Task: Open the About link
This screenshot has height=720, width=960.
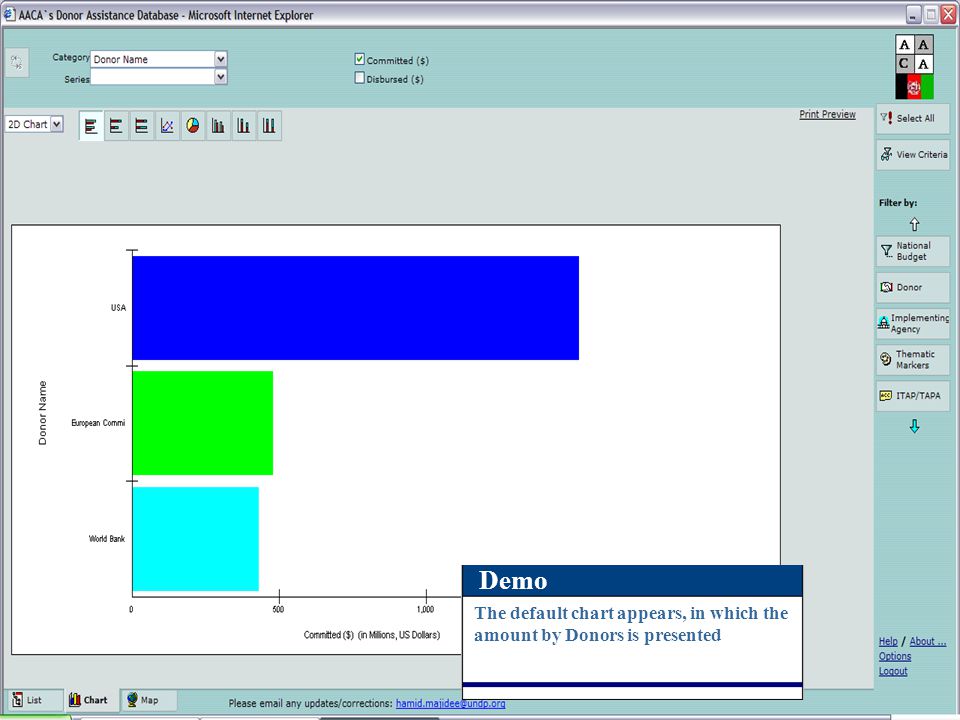Action: pyautogui.click(x=928, y=641)
